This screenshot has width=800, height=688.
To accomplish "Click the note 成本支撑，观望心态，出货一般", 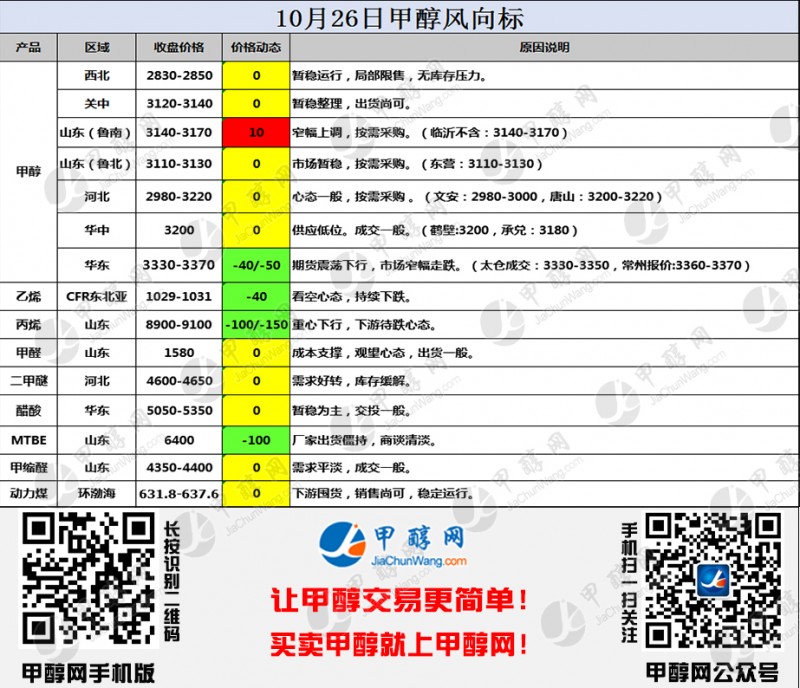I will (383, 353).
